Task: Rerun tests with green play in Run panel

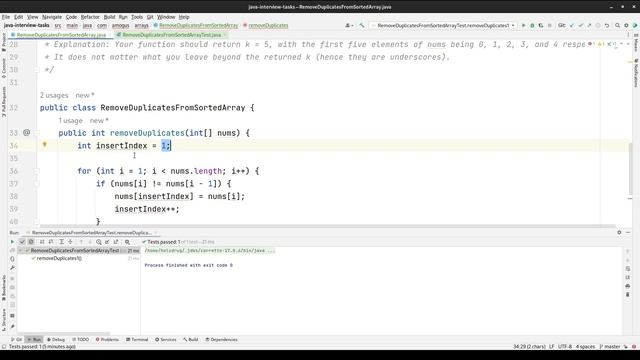Action: point(12,242)
